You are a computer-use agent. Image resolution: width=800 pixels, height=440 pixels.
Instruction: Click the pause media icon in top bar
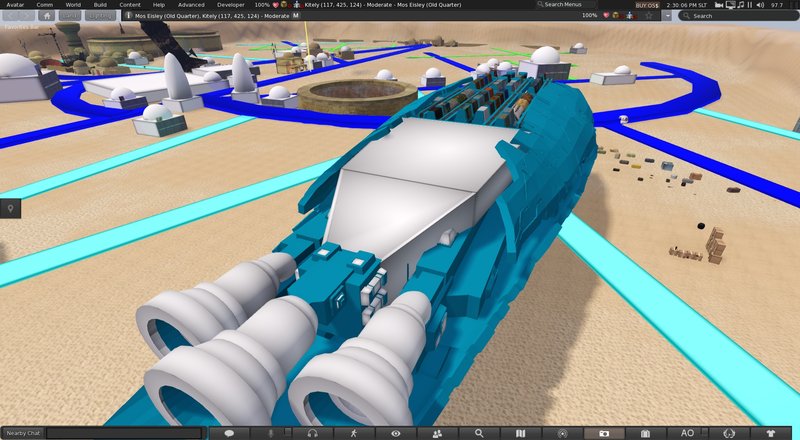point(749,5)
